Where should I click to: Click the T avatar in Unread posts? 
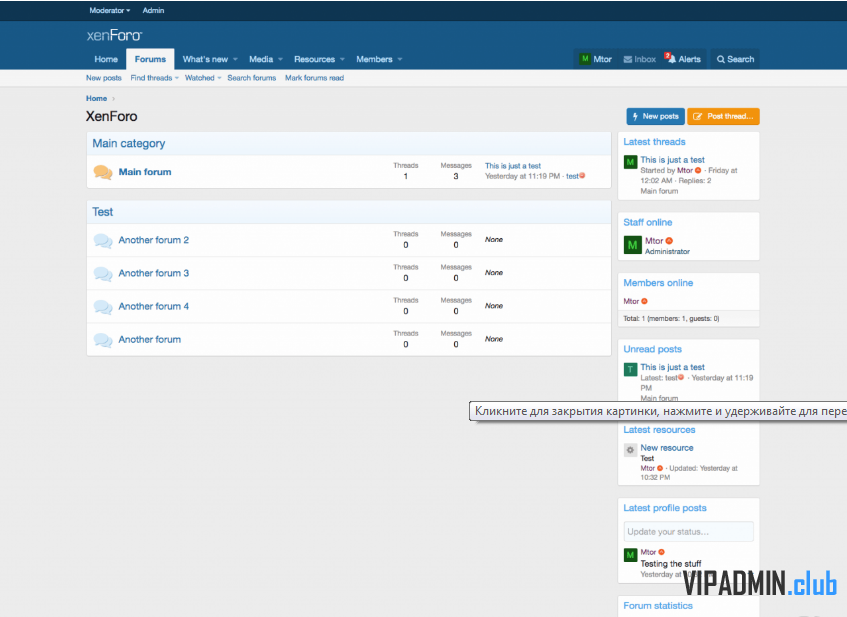click(630, 370)
